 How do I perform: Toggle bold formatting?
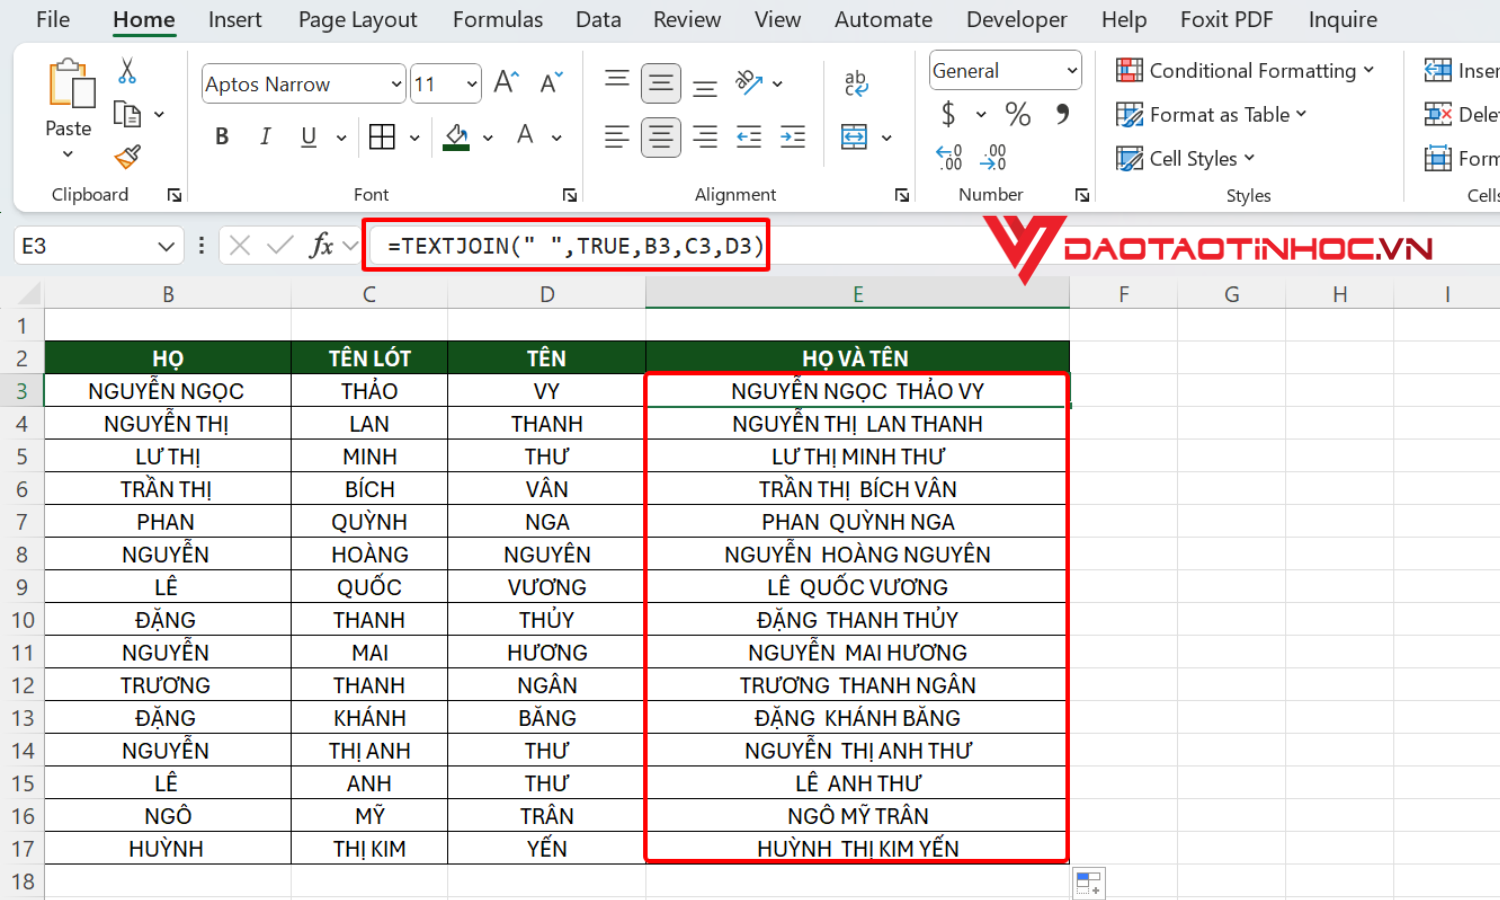click(x=221, y=137)
